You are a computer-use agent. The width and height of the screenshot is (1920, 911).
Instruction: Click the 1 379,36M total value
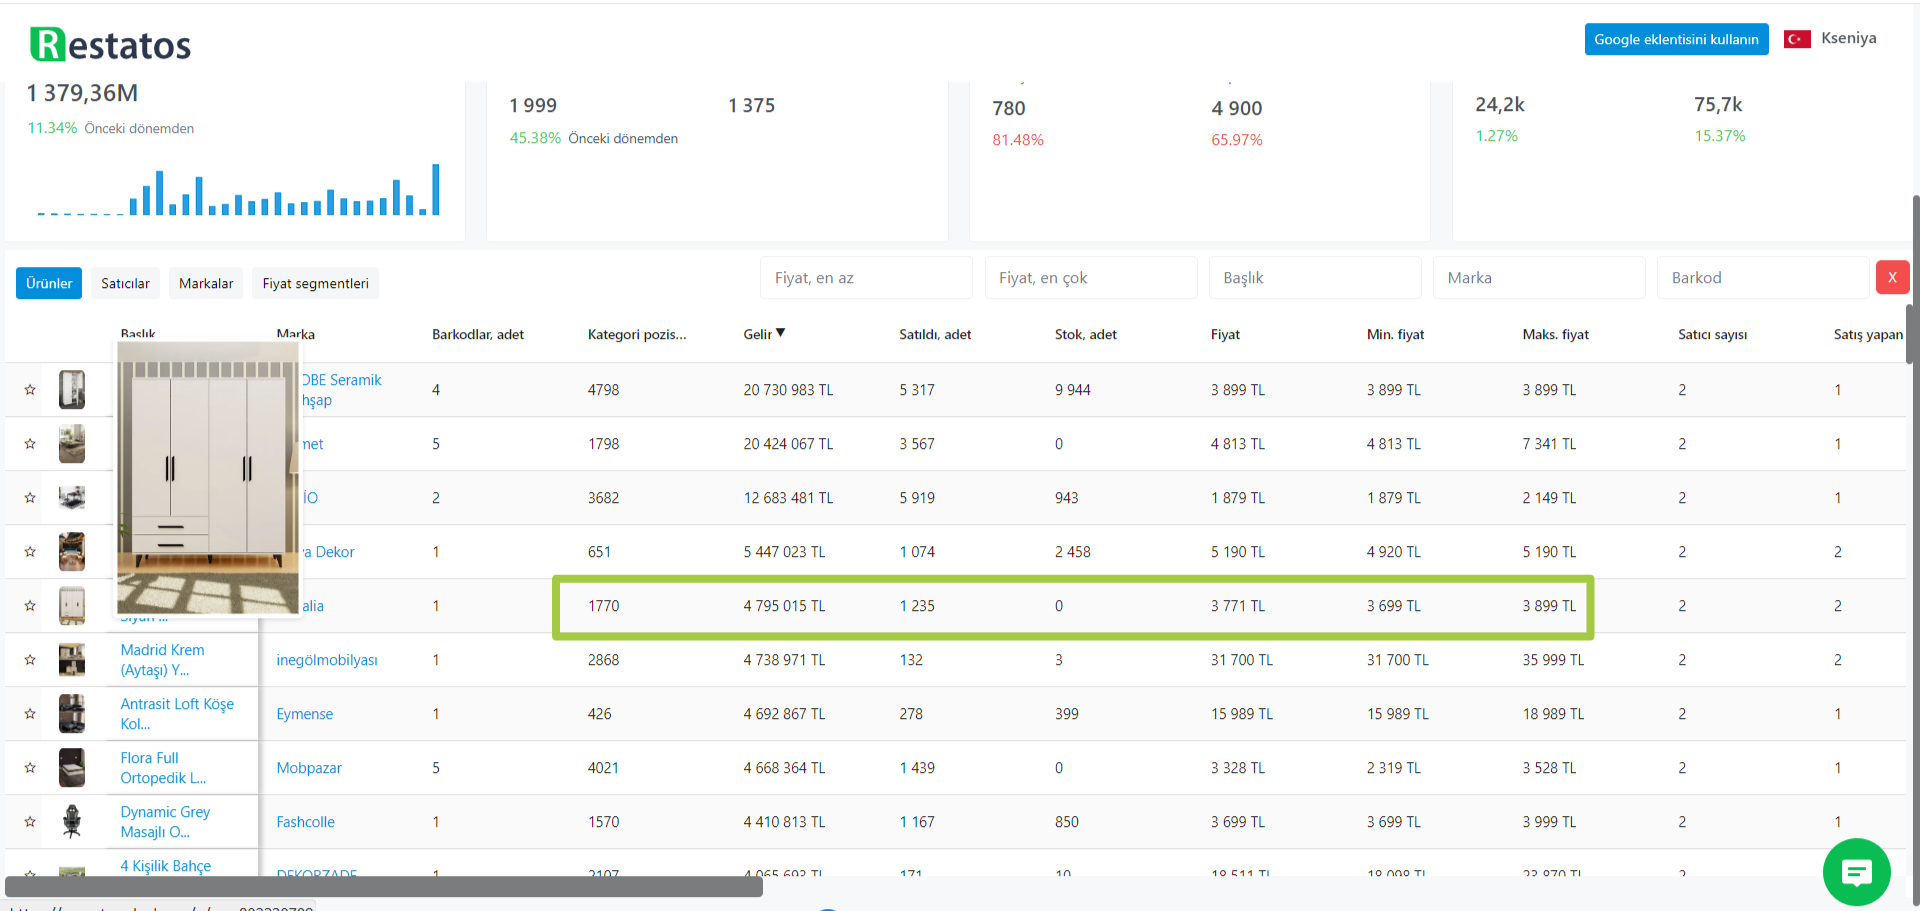(83, 93)
